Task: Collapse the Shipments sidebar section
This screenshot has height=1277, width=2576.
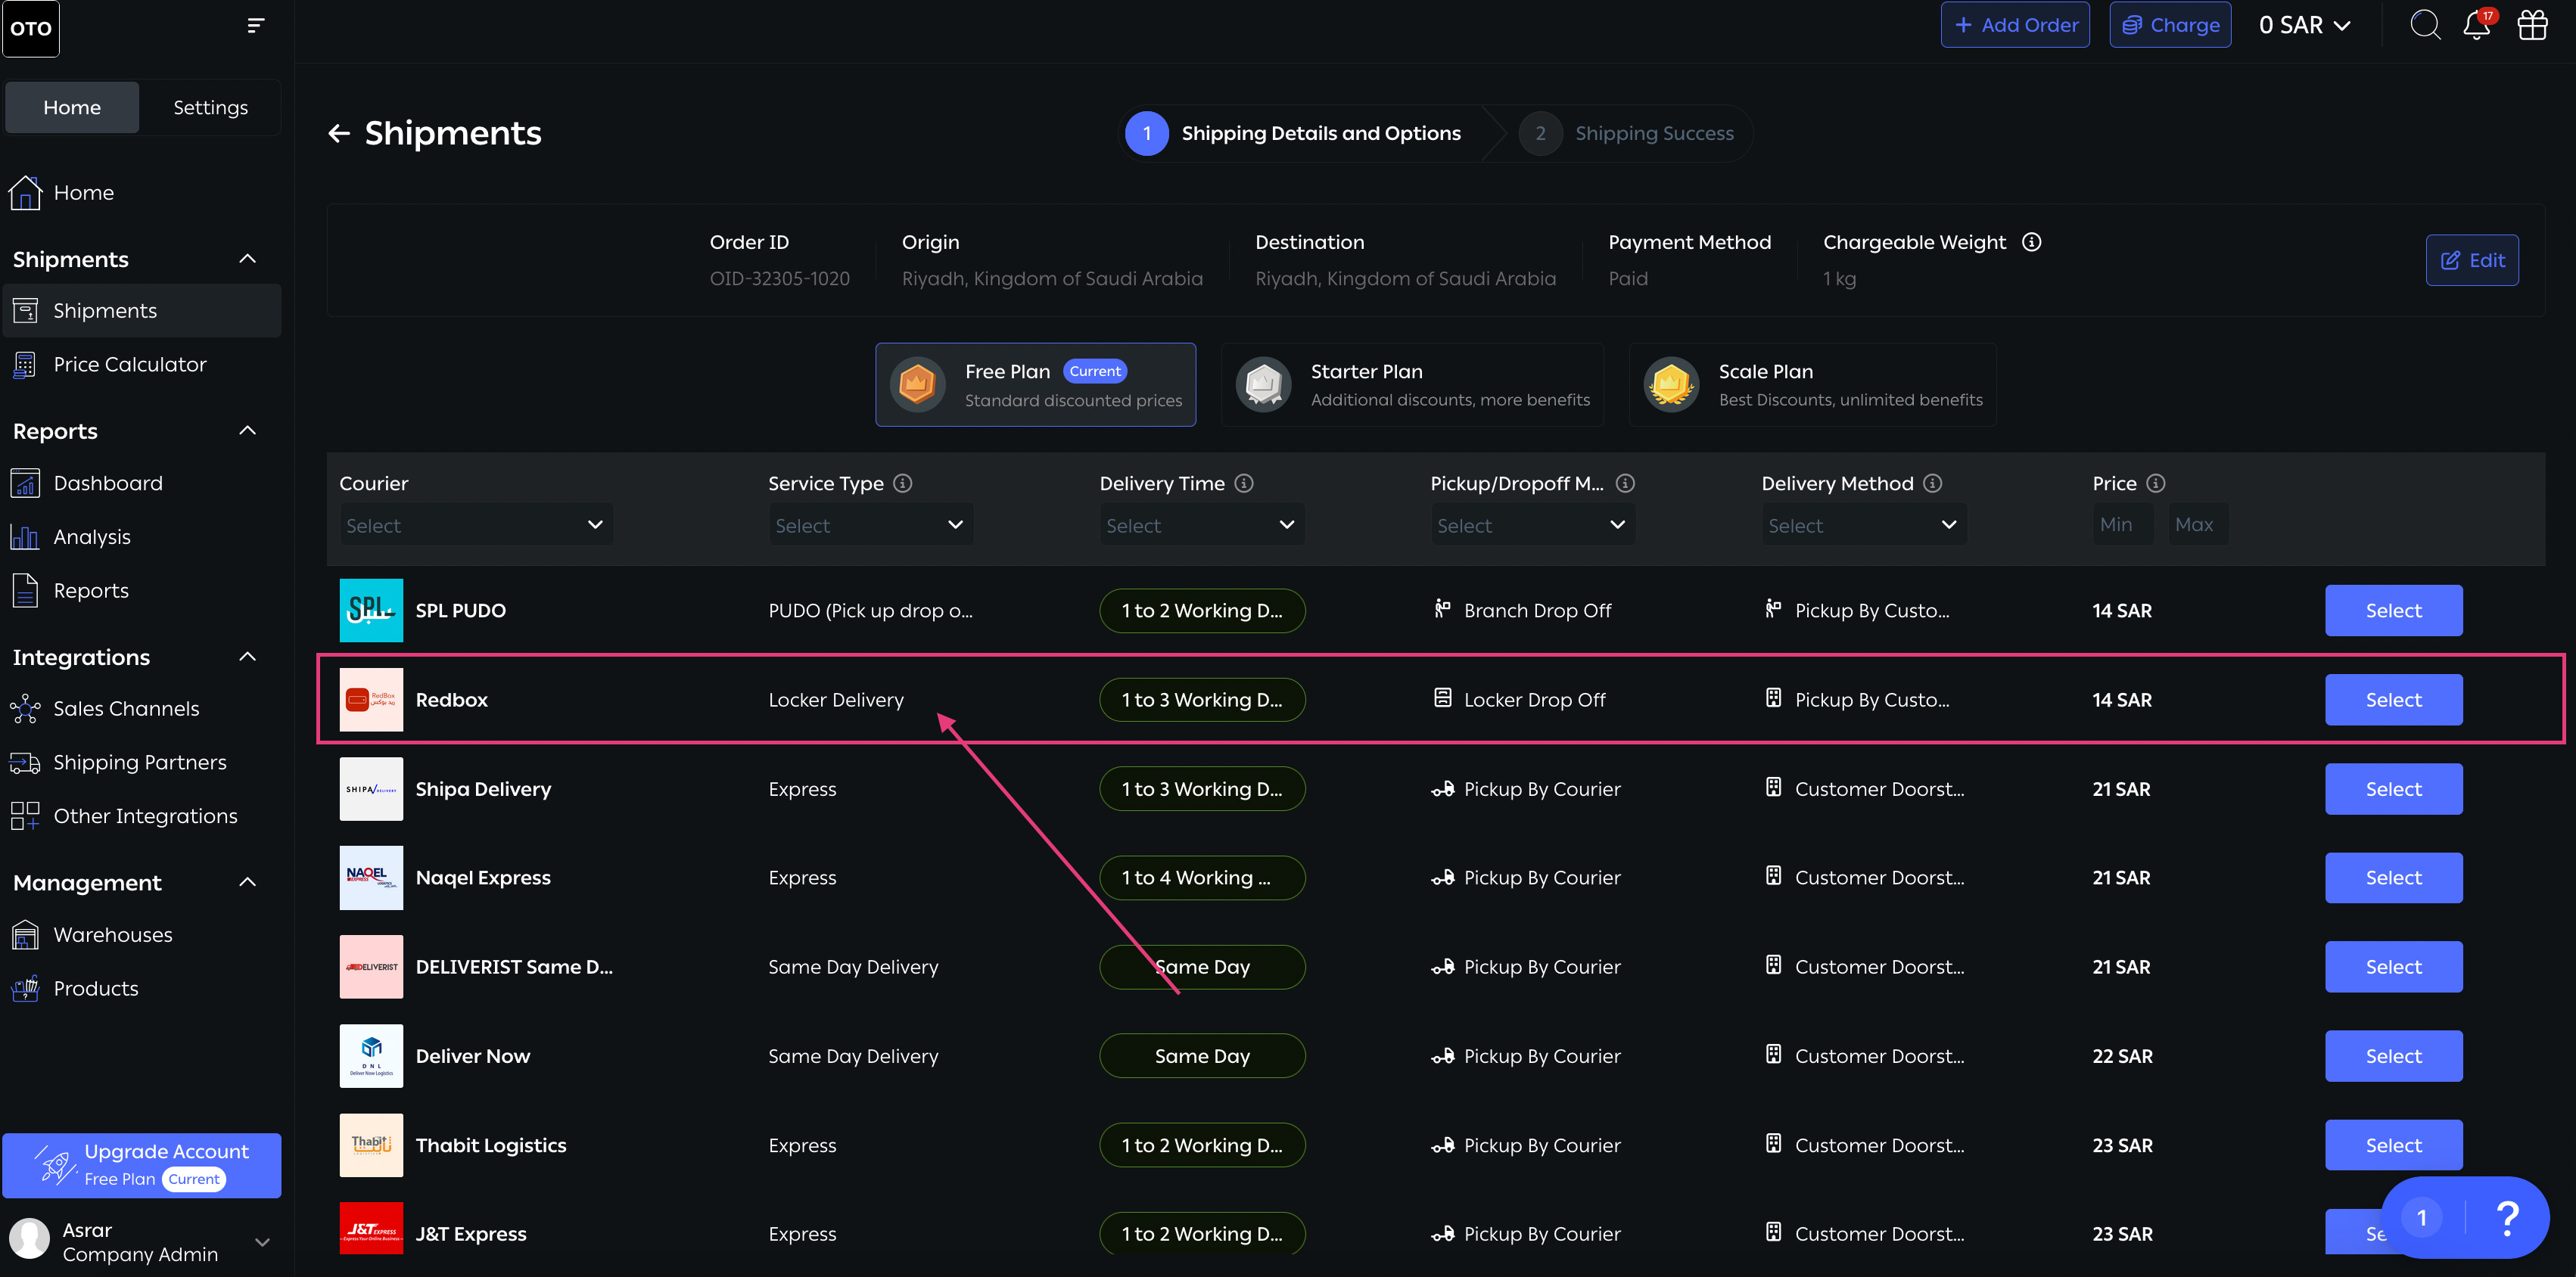Action: click(248, 259)
